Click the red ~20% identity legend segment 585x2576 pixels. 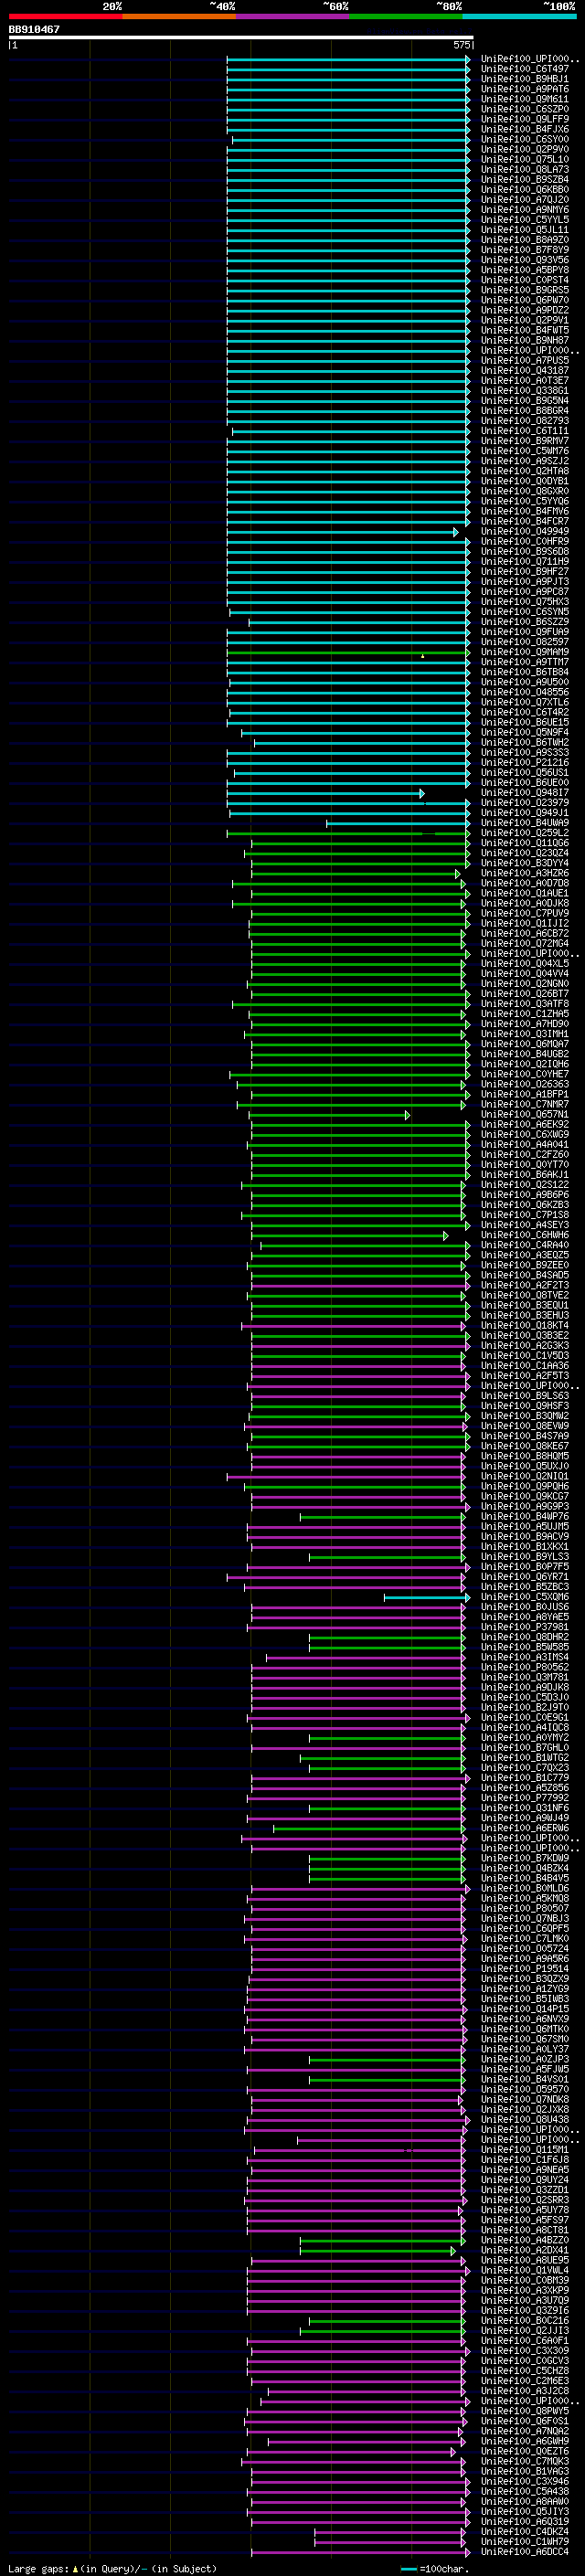pos(65,16)
